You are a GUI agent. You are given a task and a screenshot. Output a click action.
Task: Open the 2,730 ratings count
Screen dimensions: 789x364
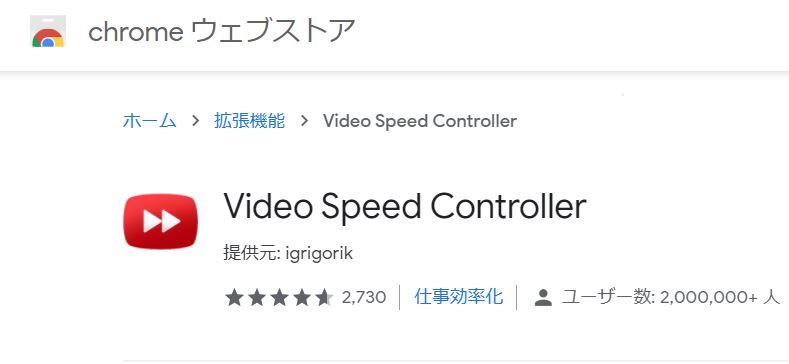(x=364, y=298)
